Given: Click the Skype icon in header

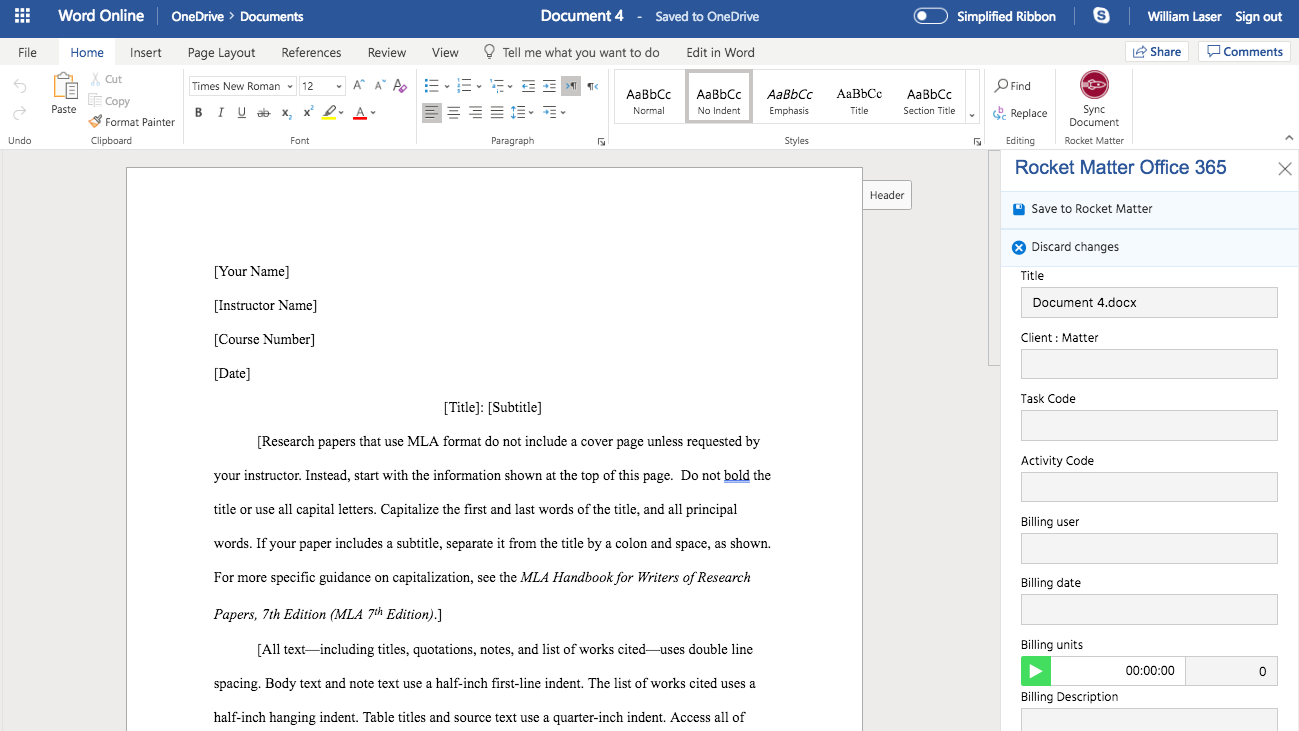Looking at the screenshot, I should pyautogui.click(x=1101, y=16).
